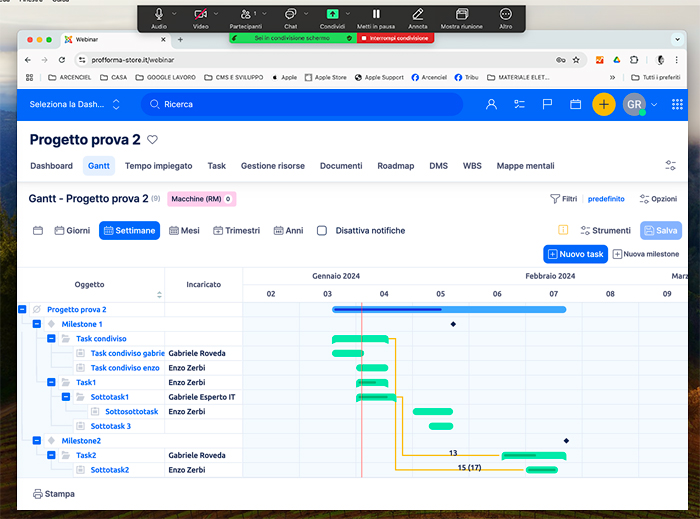Reload the browser page
The width and height of the screenshot is (700, 519).
click(x=62, y=60)
